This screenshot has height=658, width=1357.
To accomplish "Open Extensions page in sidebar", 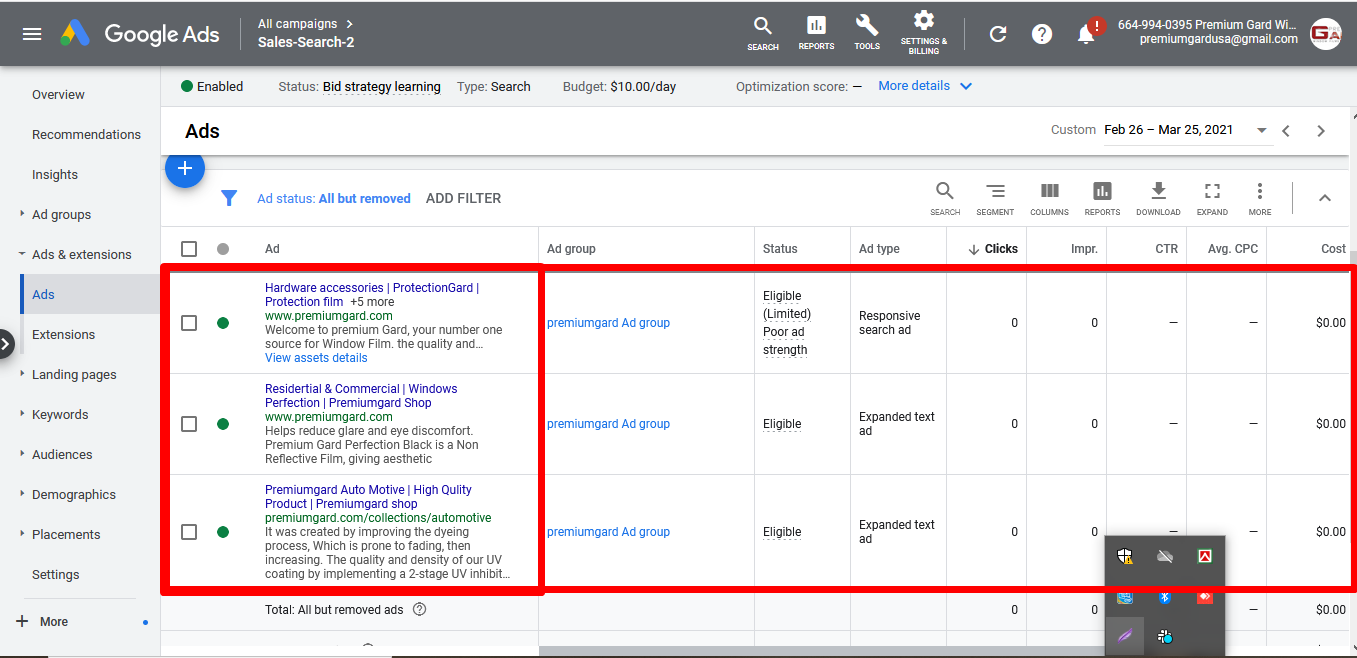I will pyautogui.click(x=63, y=334).
